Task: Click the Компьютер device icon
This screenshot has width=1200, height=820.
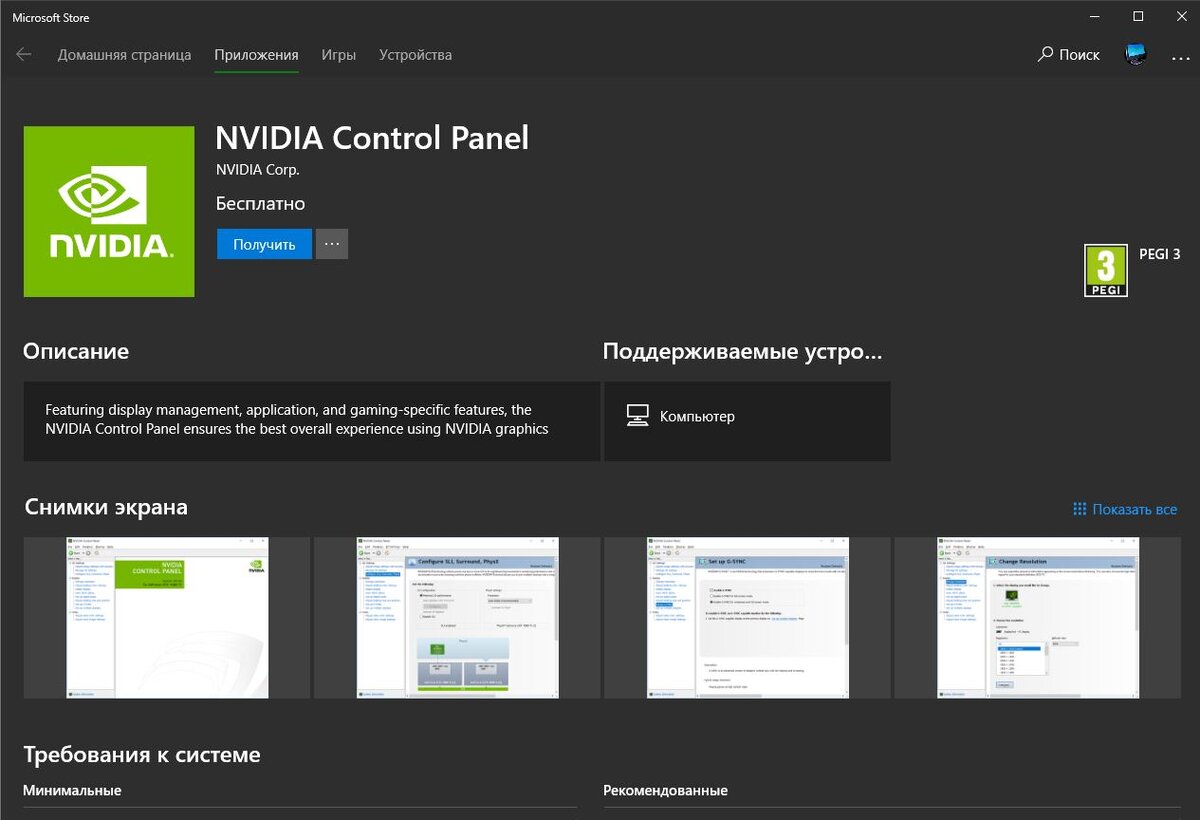Action: [x=637, y=416]
